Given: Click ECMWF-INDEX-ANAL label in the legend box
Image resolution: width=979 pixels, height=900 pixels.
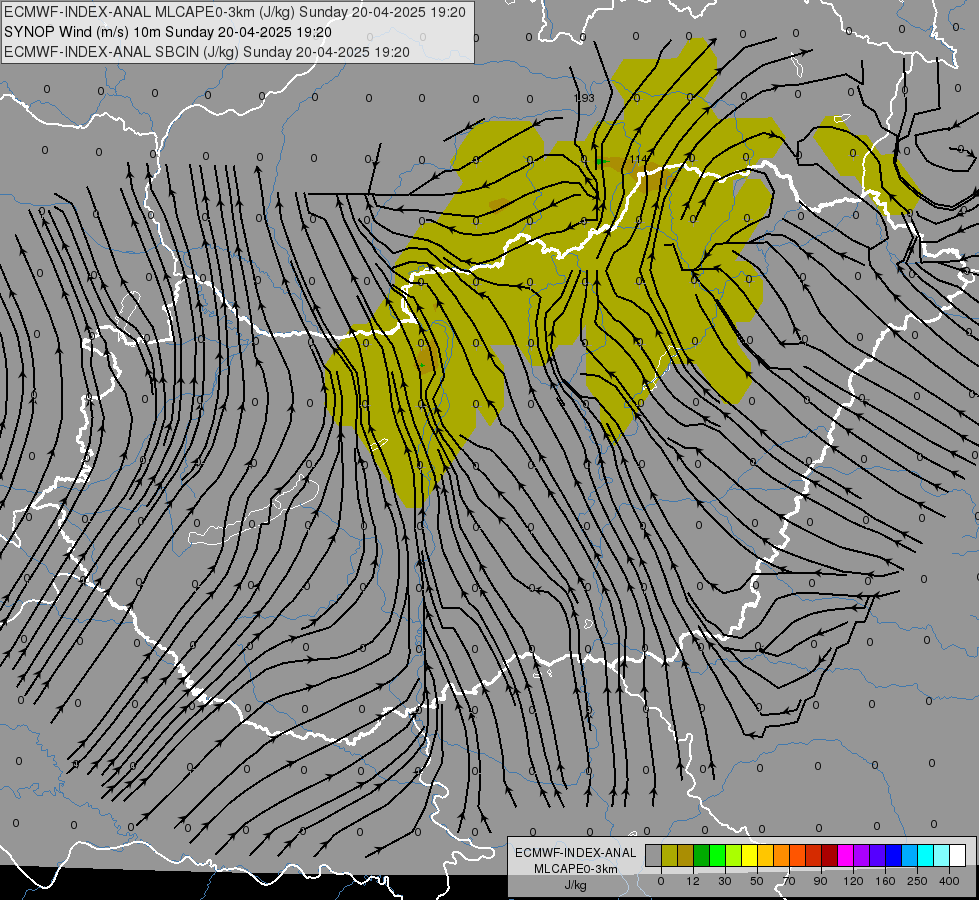Looking at the screenshot, I should (575, 853).
